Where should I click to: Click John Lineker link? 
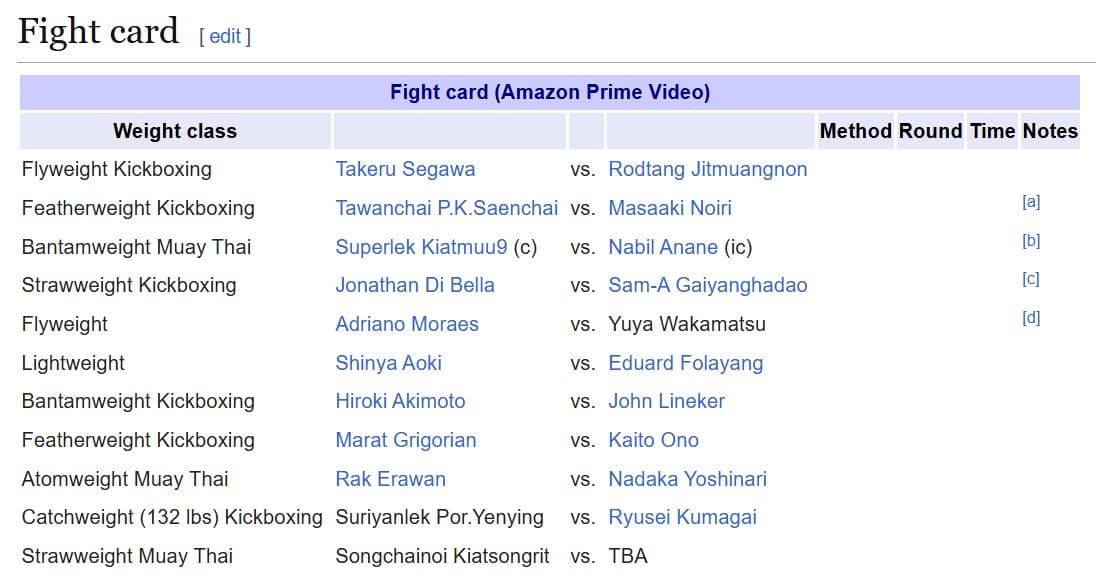click(666, 401)
